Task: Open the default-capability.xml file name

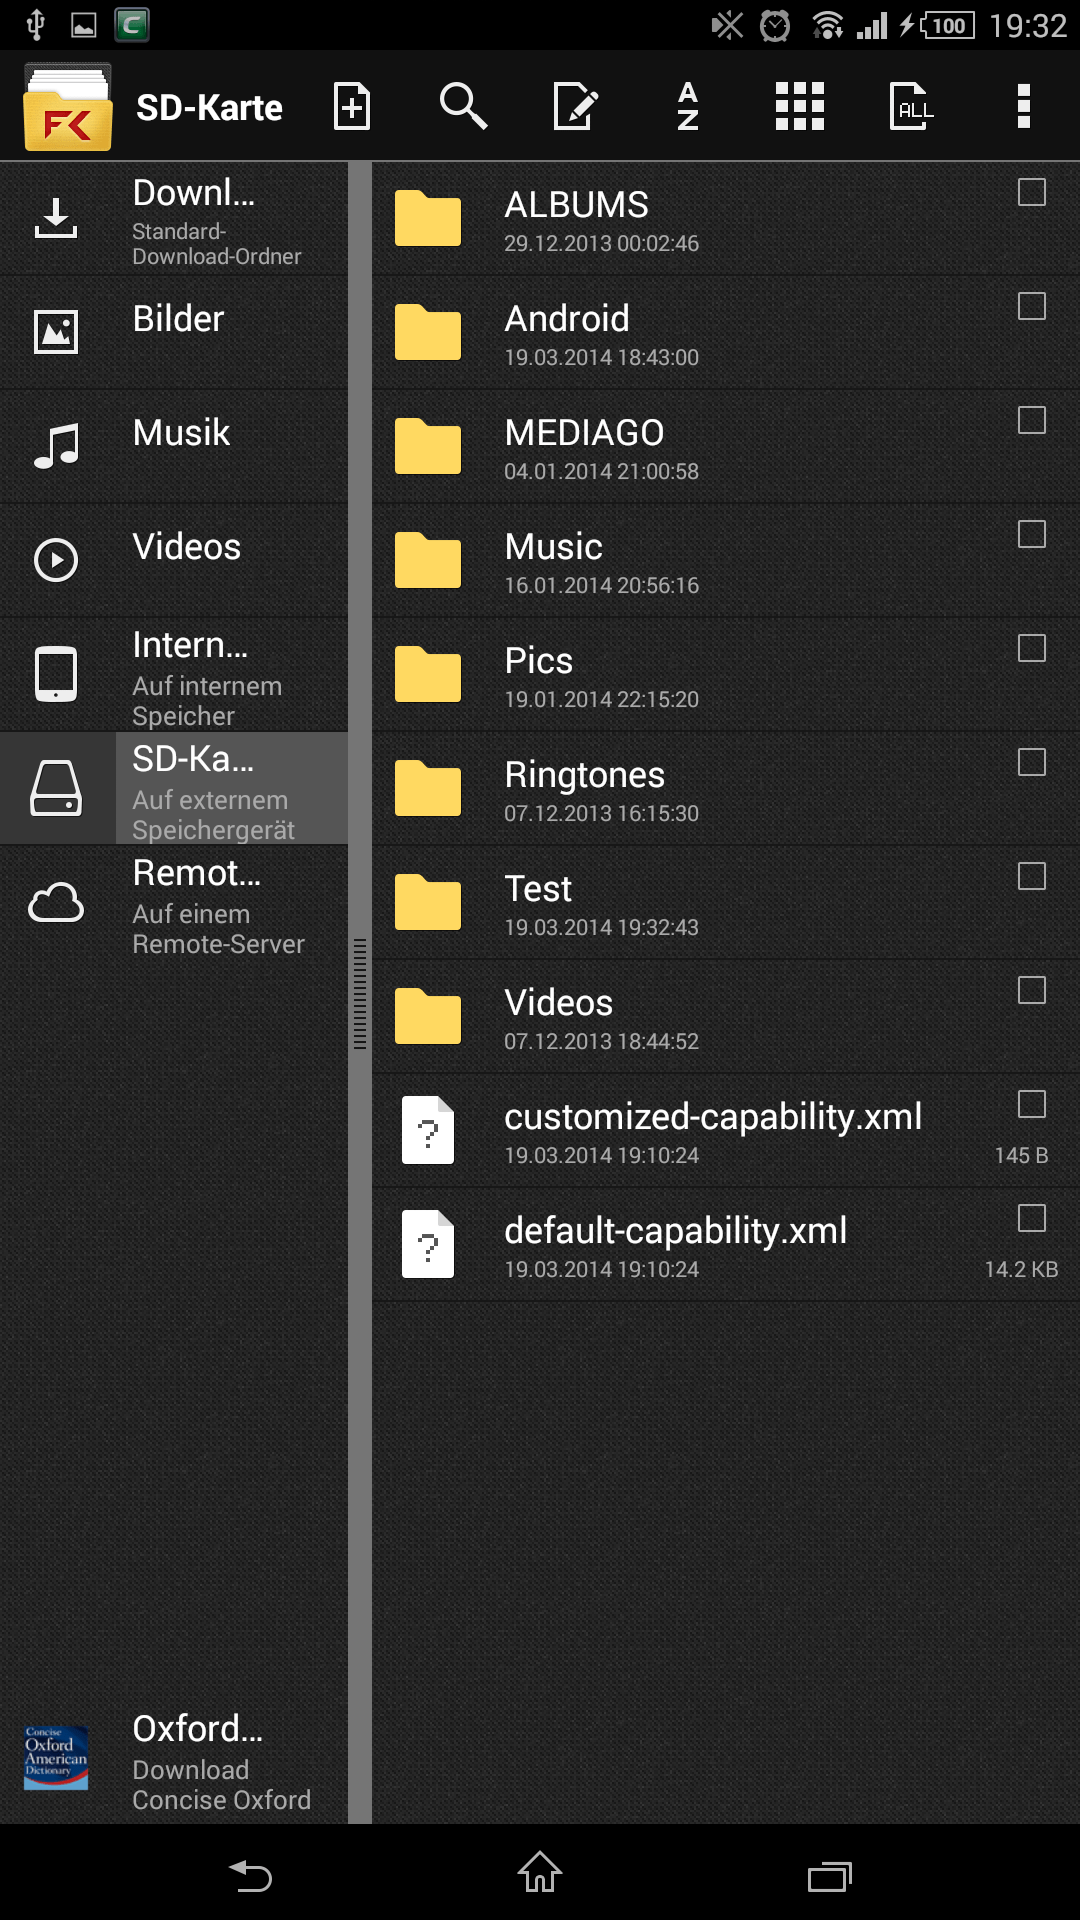Action: (x=676, y=1231)
